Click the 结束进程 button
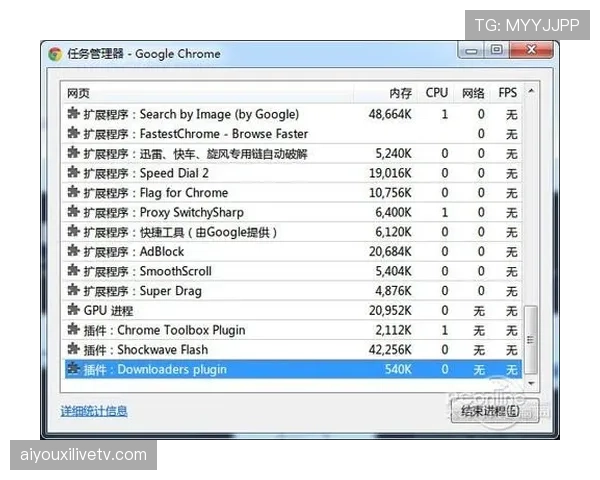 (x=495, y=411)
